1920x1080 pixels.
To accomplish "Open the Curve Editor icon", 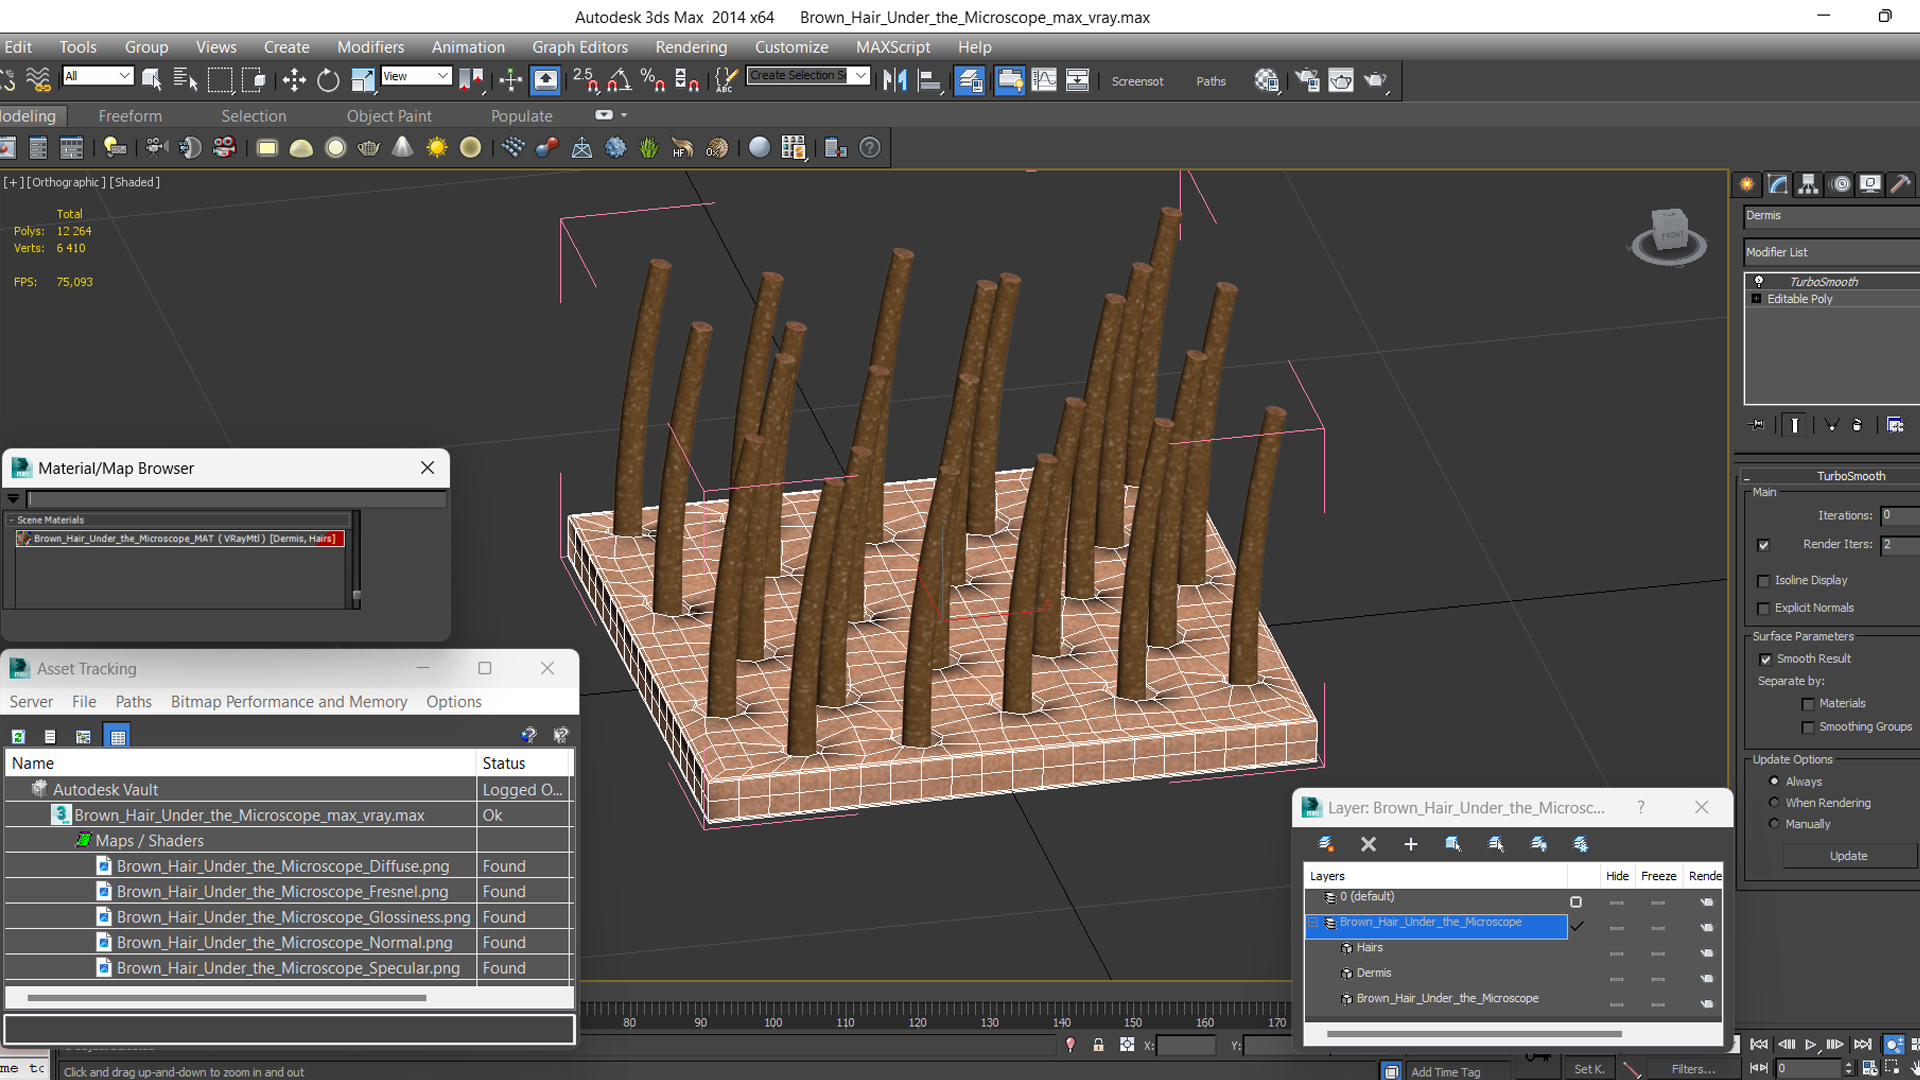I will (1044, 80).
